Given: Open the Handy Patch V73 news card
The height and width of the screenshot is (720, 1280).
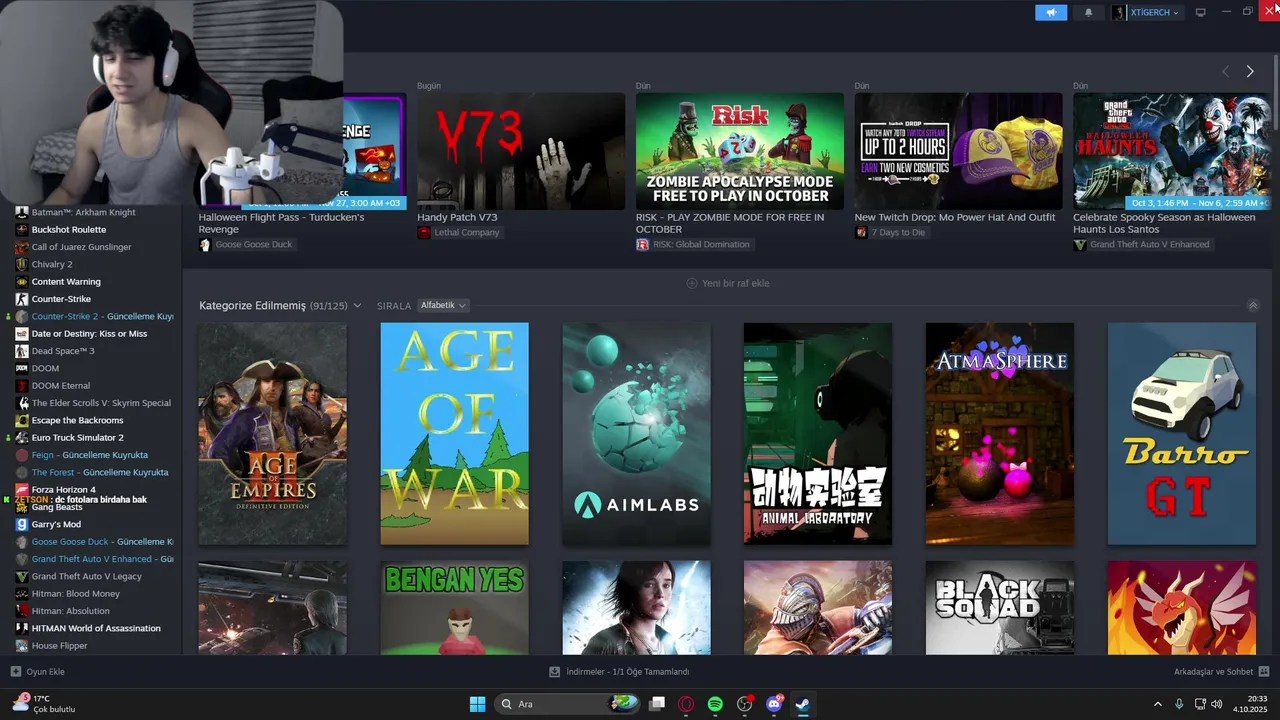Looking at the screenshot, I should click(521, 151).
